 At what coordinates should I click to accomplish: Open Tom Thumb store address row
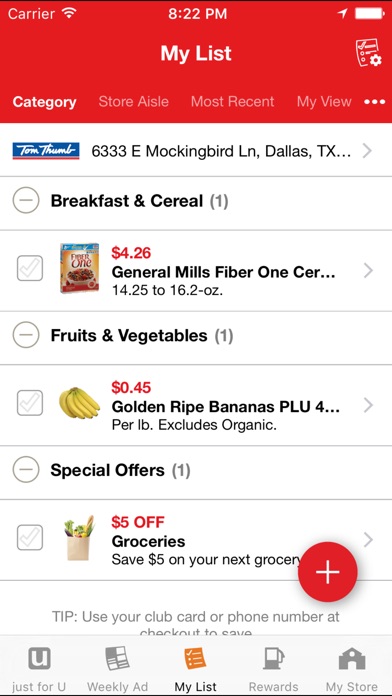[x=196, y=151]
